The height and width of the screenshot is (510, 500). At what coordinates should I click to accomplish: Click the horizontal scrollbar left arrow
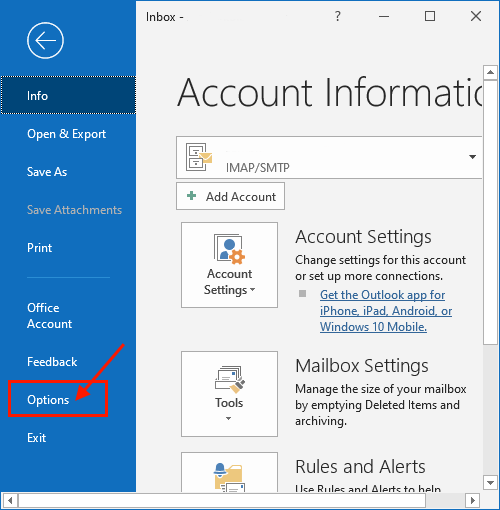pos(10,500)
